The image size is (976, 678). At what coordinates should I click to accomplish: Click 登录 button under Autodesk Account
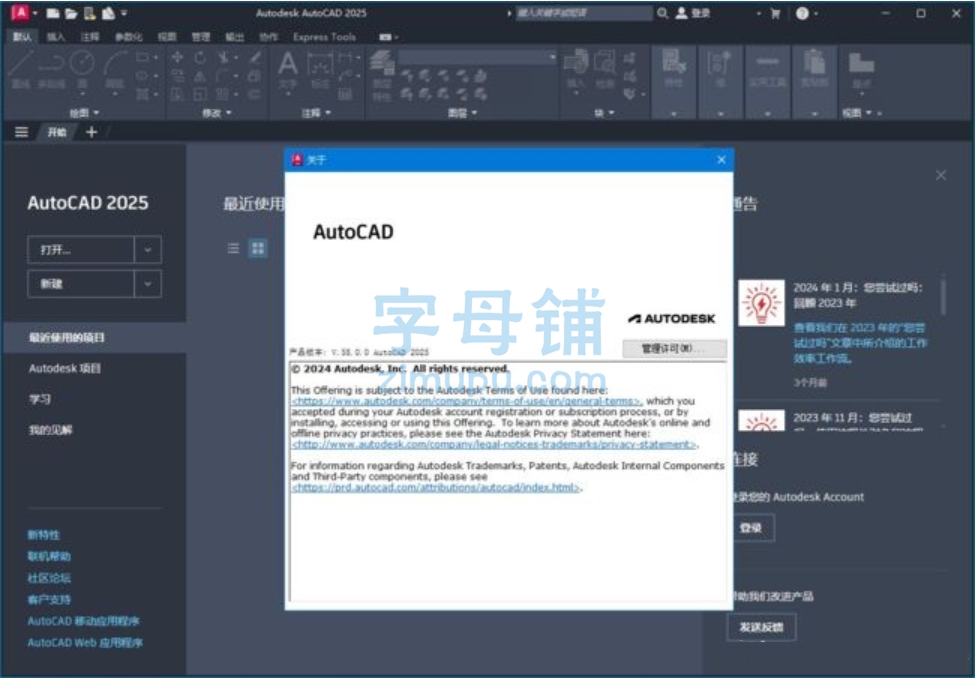click(751, 528)
